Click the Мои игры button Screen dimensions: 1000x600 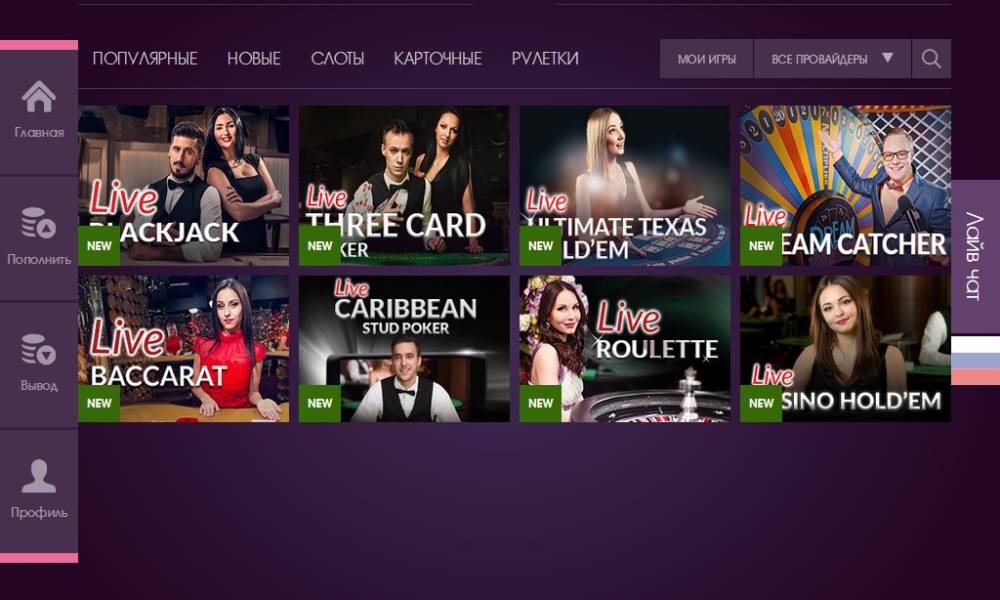coord(706,59)
